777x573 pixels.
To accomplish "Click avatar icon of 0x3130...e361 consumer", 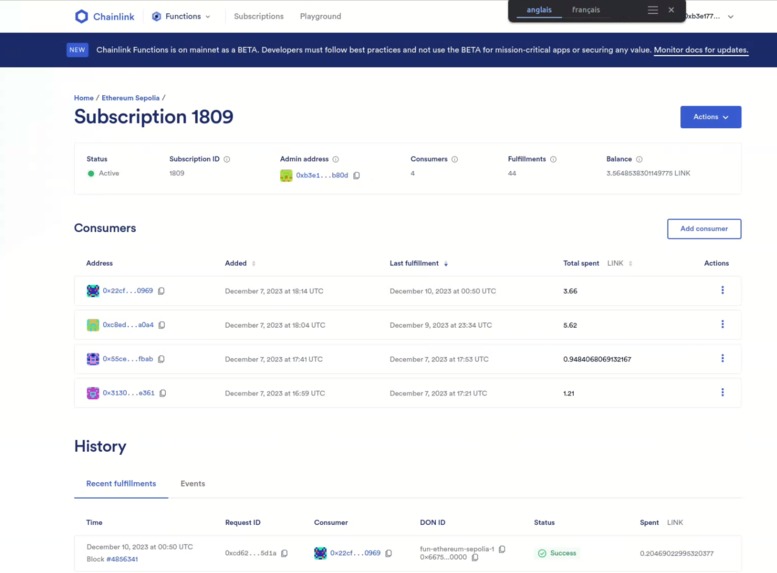I will 93,393.
